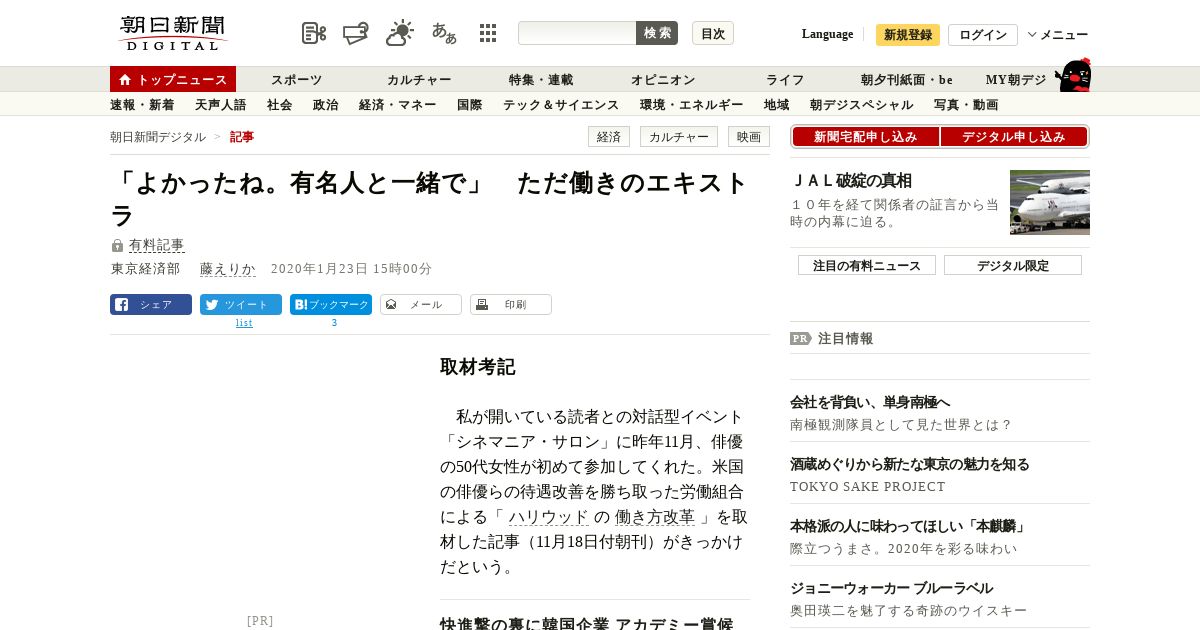Select 写真・動画 submenu item
The height and width of the screenshot is (630, 1200).
(x=966, y=104)
